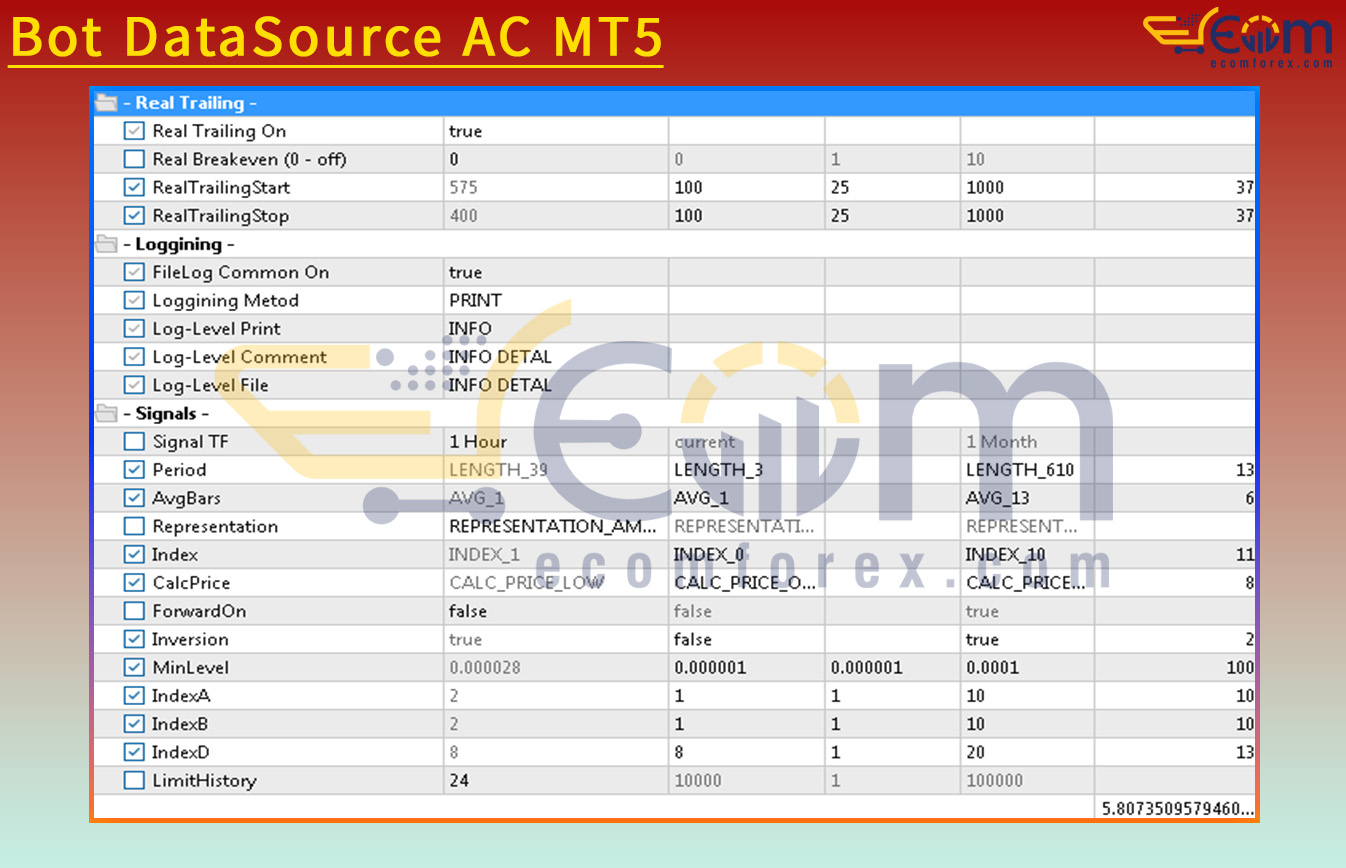Viewport: 1346px width, 868px height.
Task: Toggle the RealTrailingStart checkbox
Action: click(x=134, y=187)
